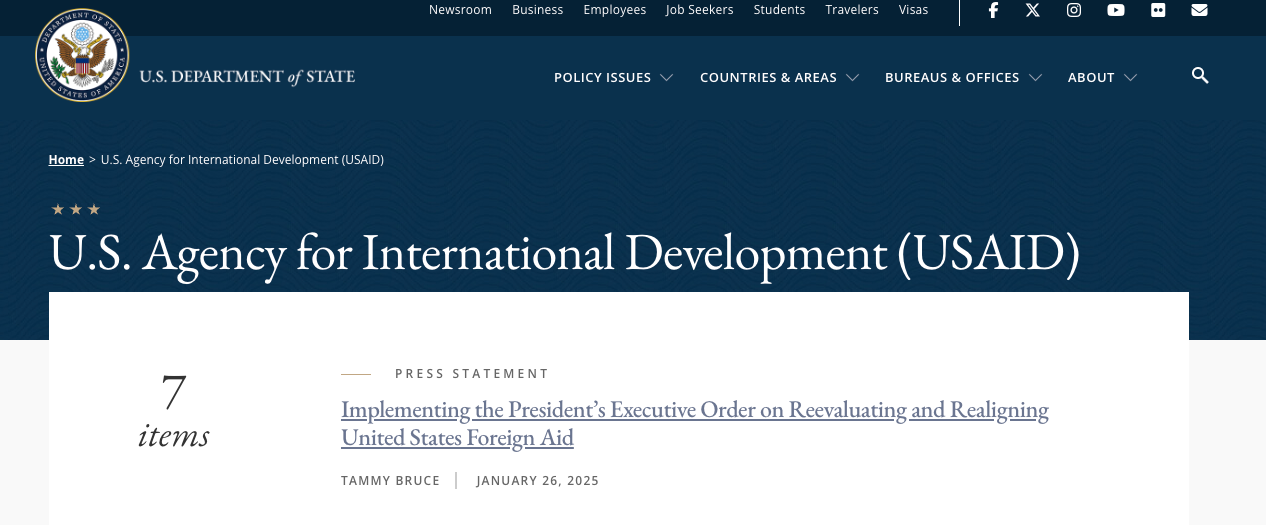Open the search magnifying glass
The height and width of the screenshot is (525, 1266).
click(x=1200, y=76)
